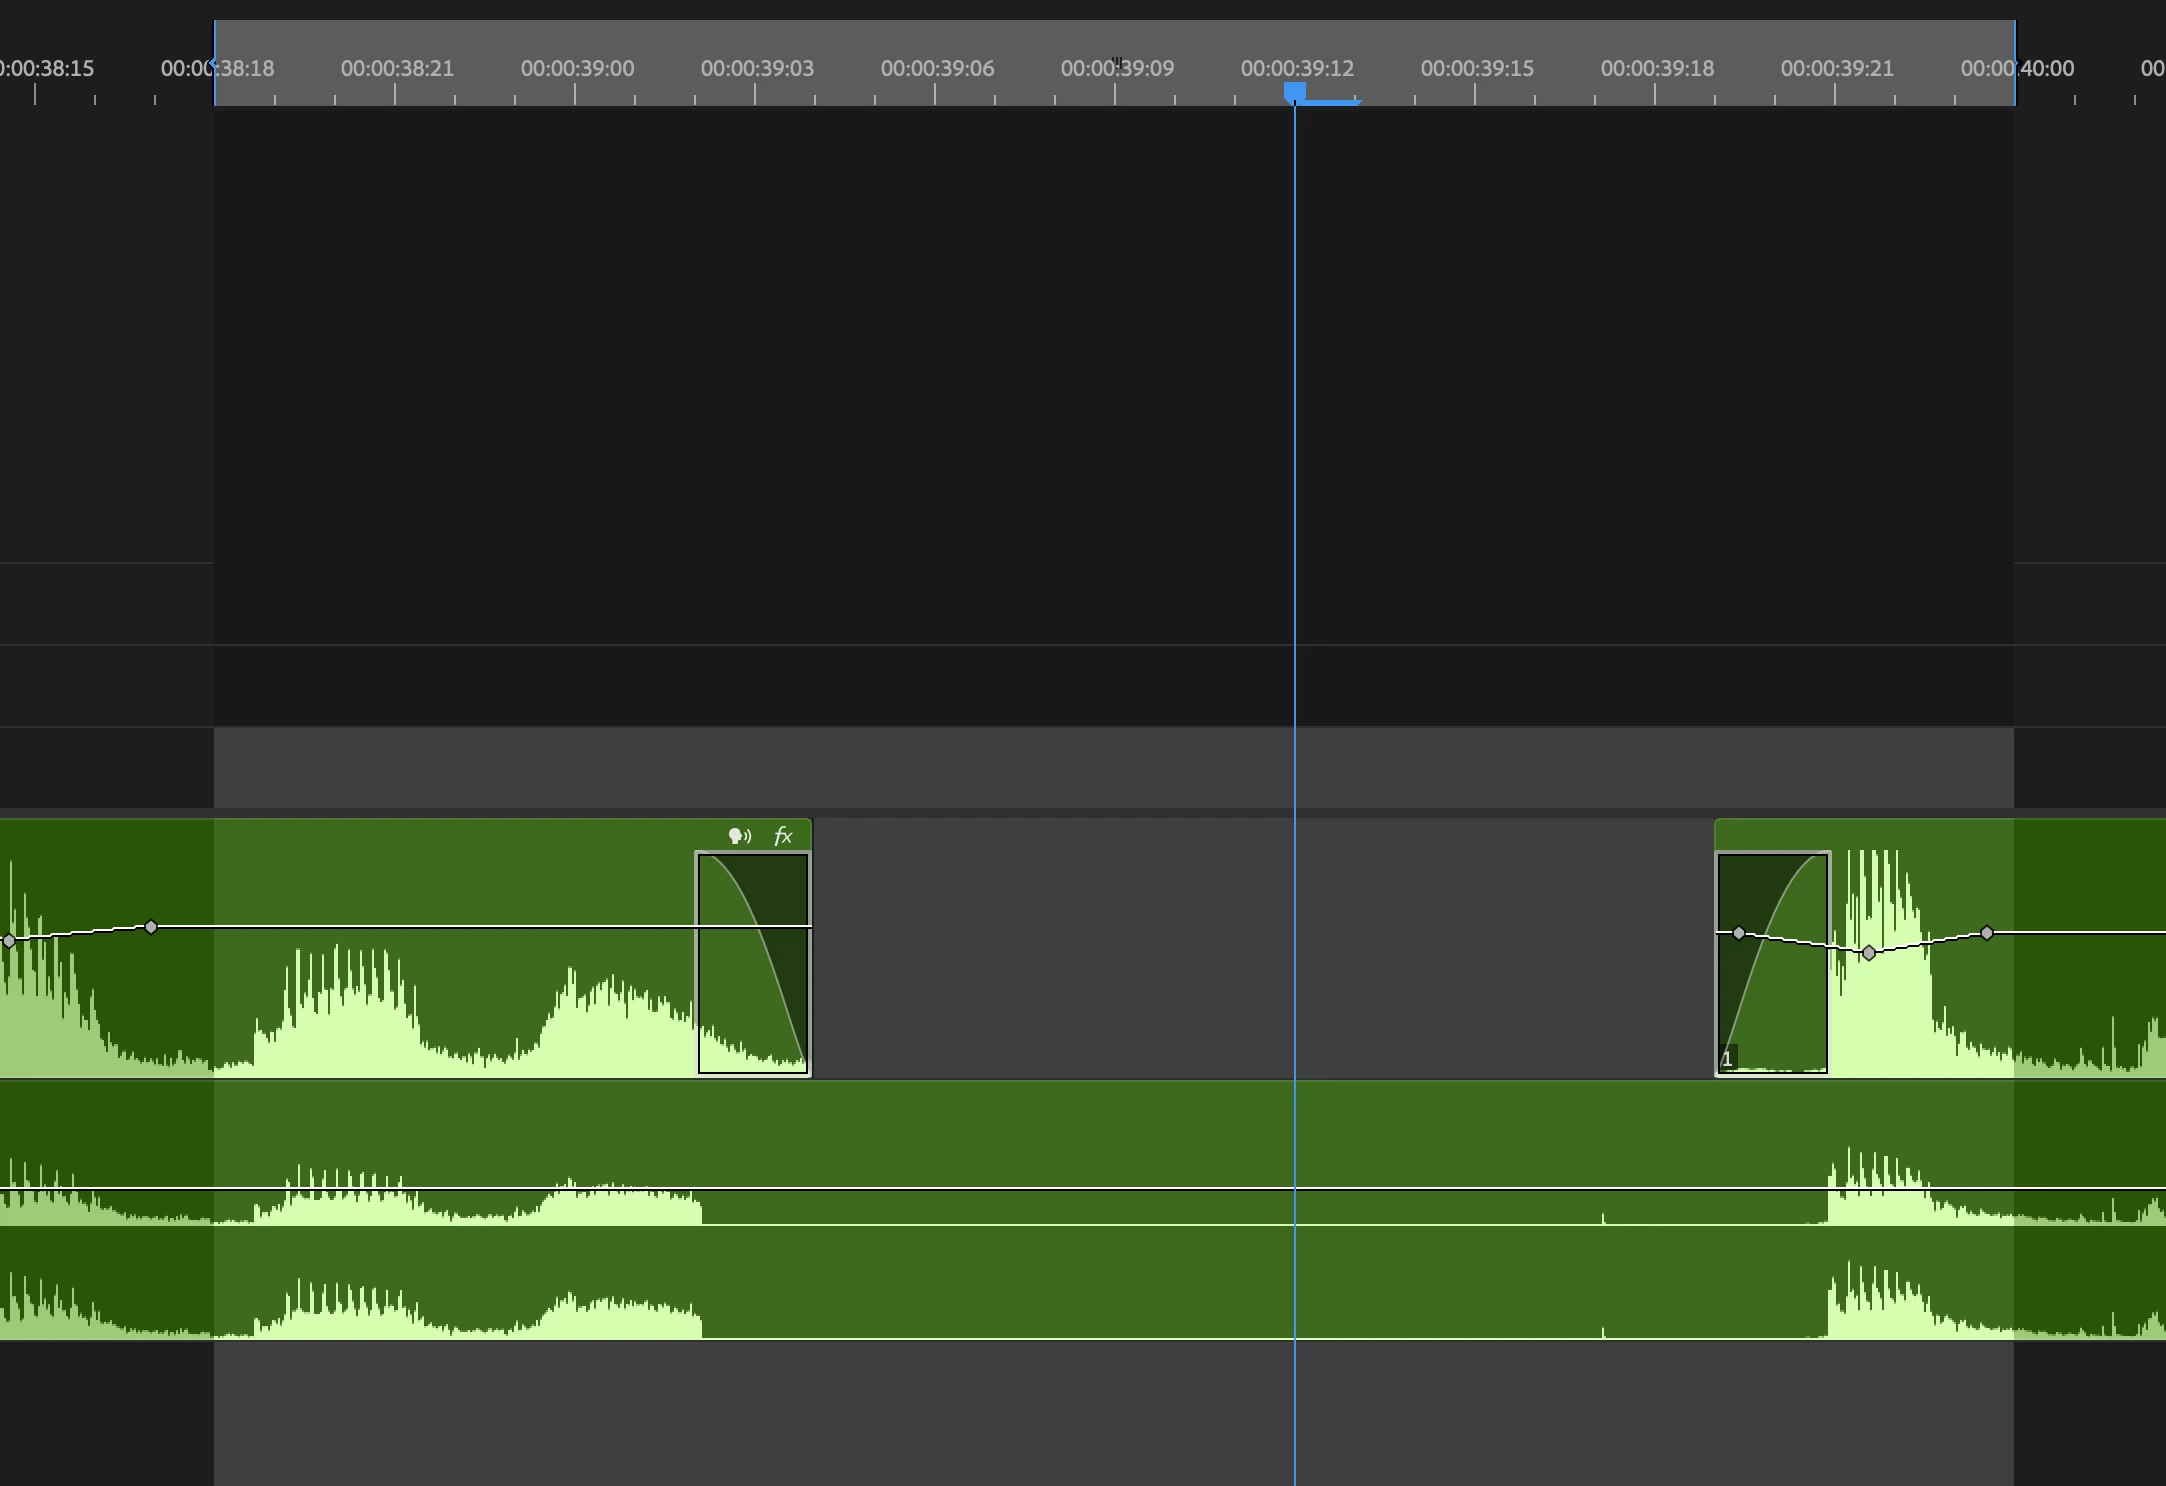Viewport: 2166px width, 1486px height.
Task: Click the fx badge on the left audio clip
Action: click(783, 836)
